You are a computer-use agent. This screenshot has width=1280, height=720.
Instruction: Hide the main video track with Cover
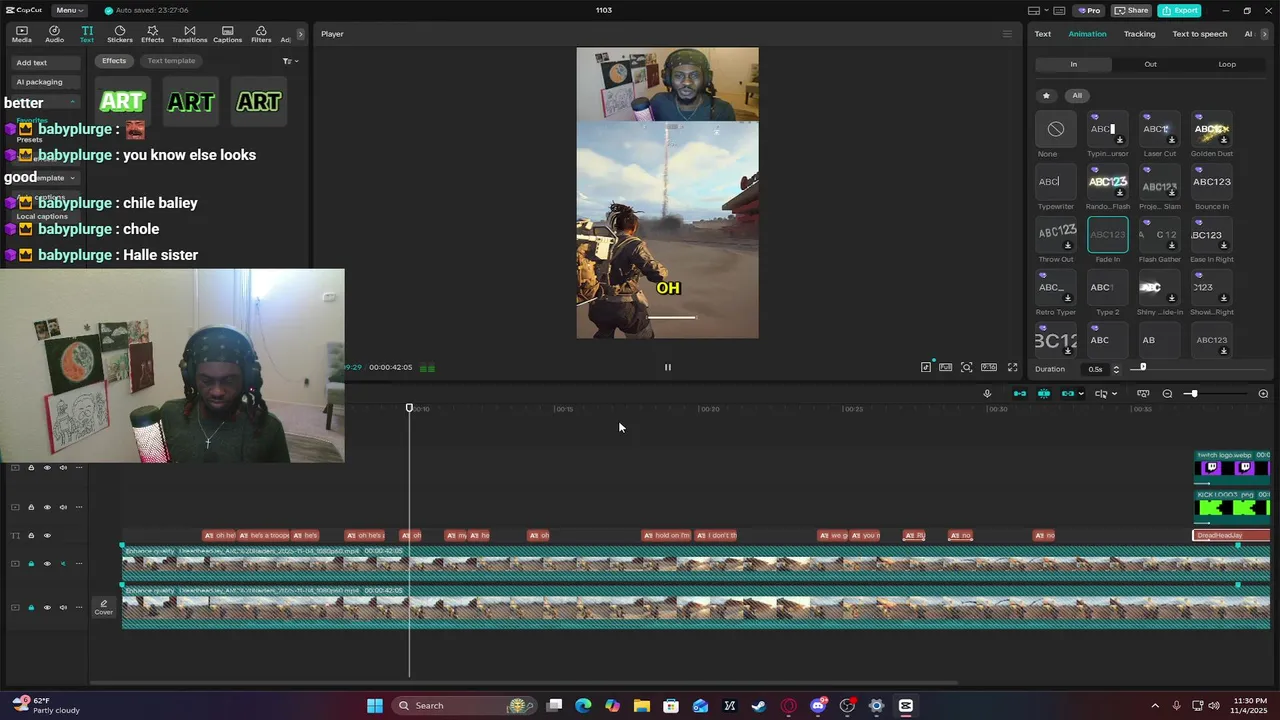pos(47,608)
